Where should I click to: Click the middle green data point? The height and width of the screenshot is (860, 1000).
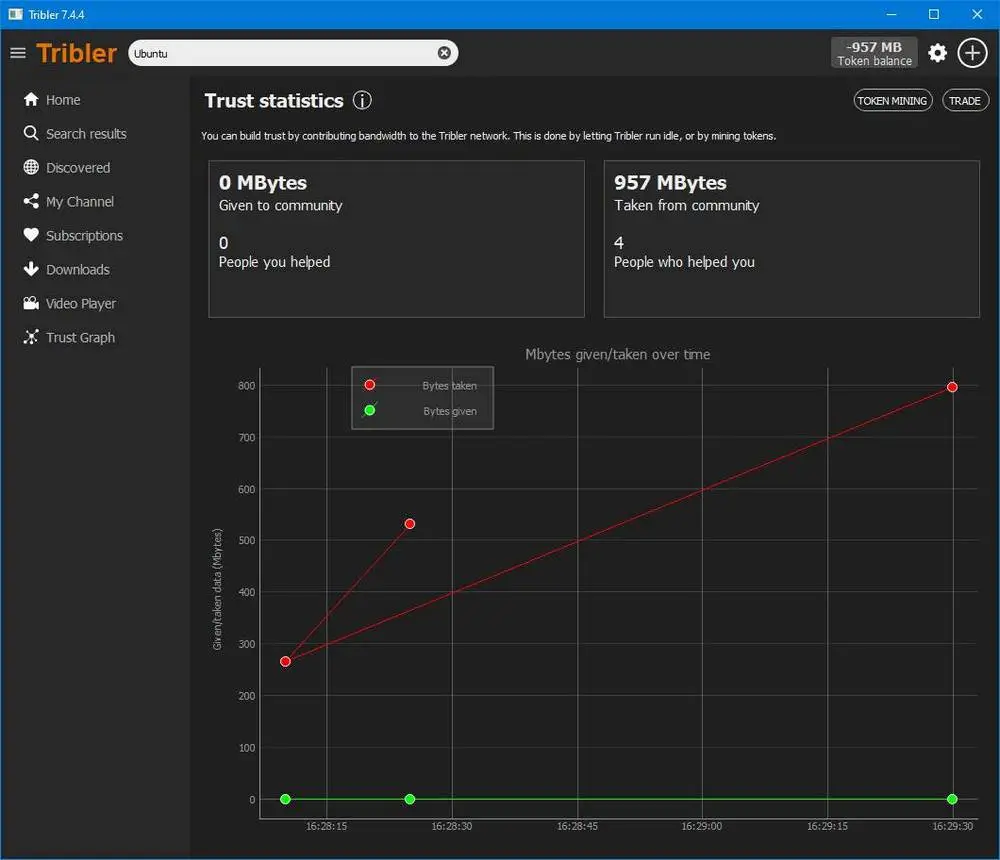click(x=409, y=799)
